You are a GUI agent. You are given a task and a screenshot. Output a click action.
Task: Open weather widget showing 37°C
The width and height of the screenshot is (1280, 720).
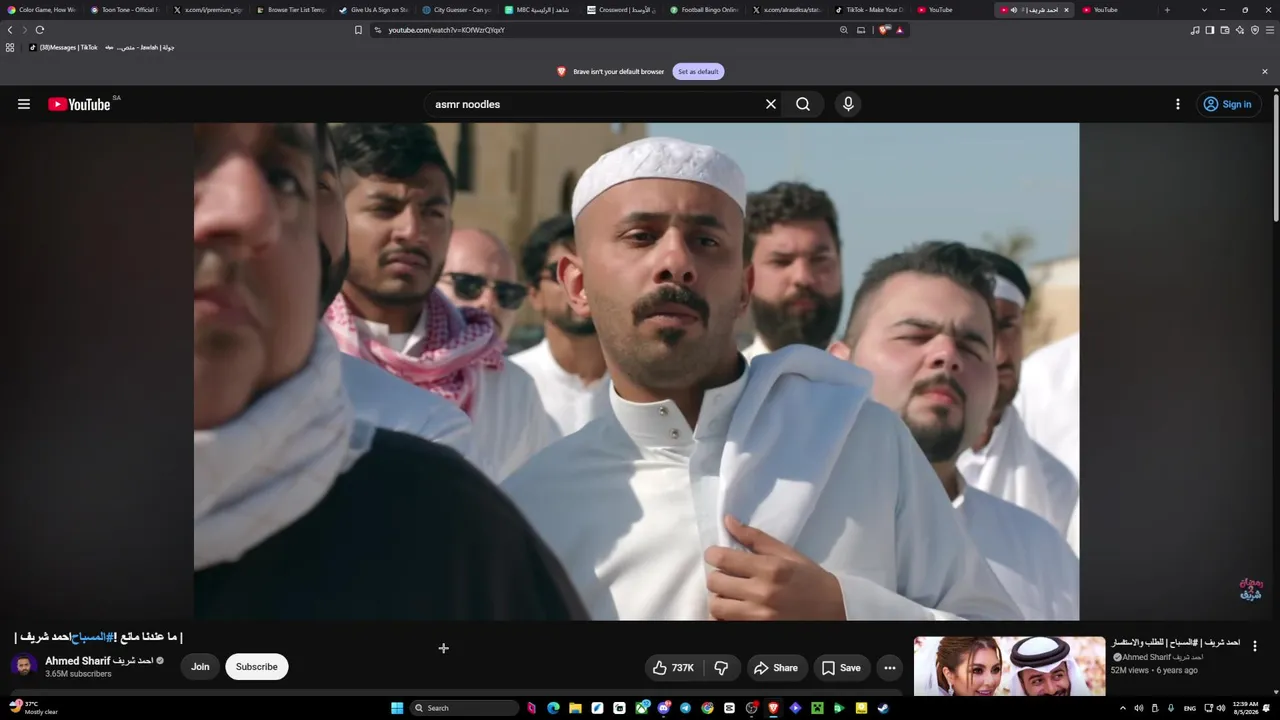point(34,707)
